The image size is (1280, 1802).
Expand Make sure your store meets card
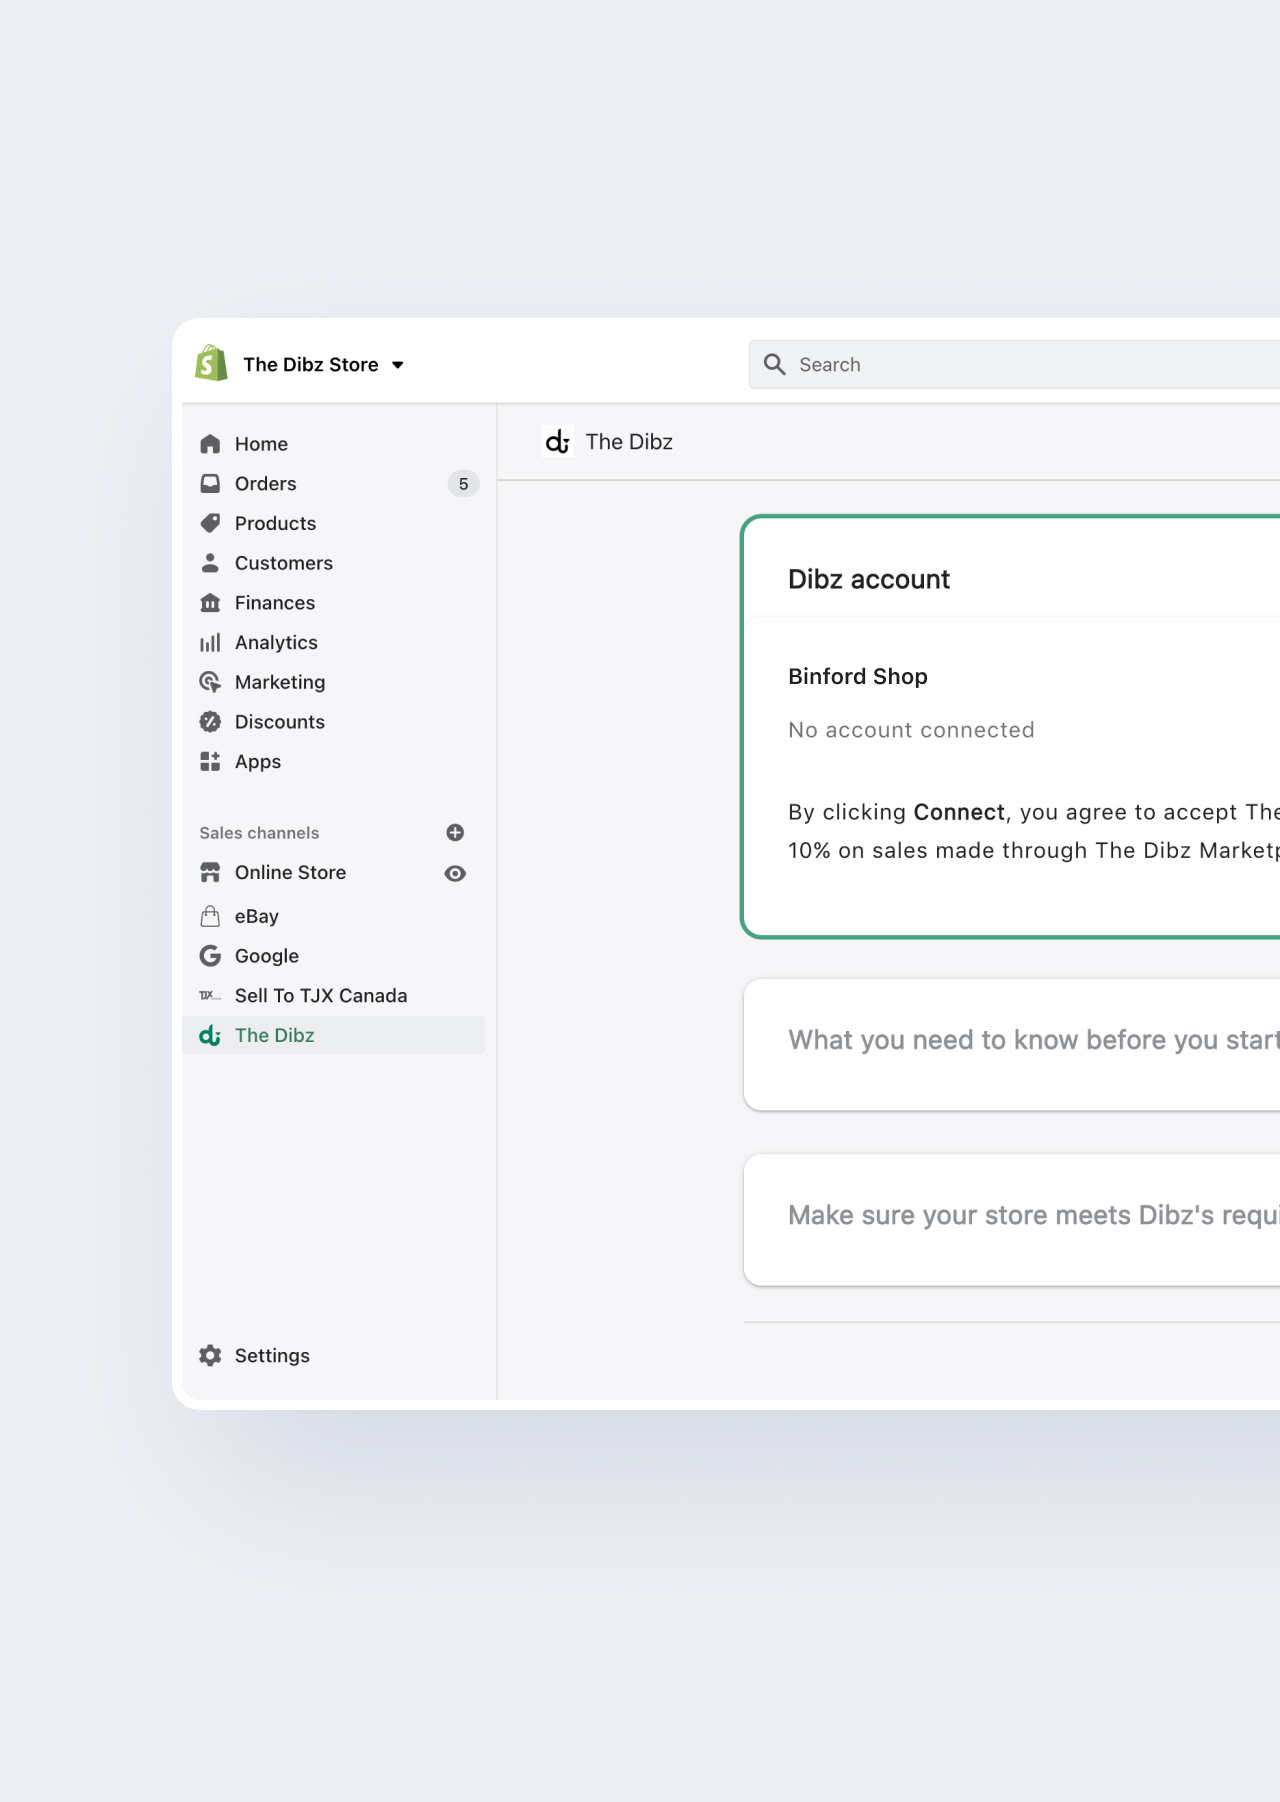point(1012,1220)
